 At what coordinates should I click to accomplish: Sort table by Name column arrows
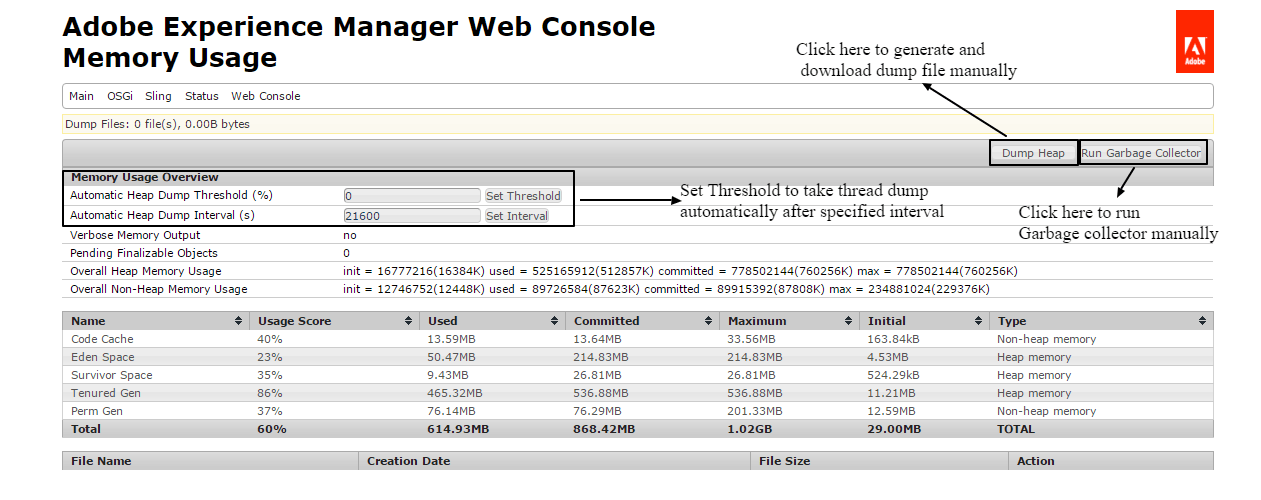(238, 321)
